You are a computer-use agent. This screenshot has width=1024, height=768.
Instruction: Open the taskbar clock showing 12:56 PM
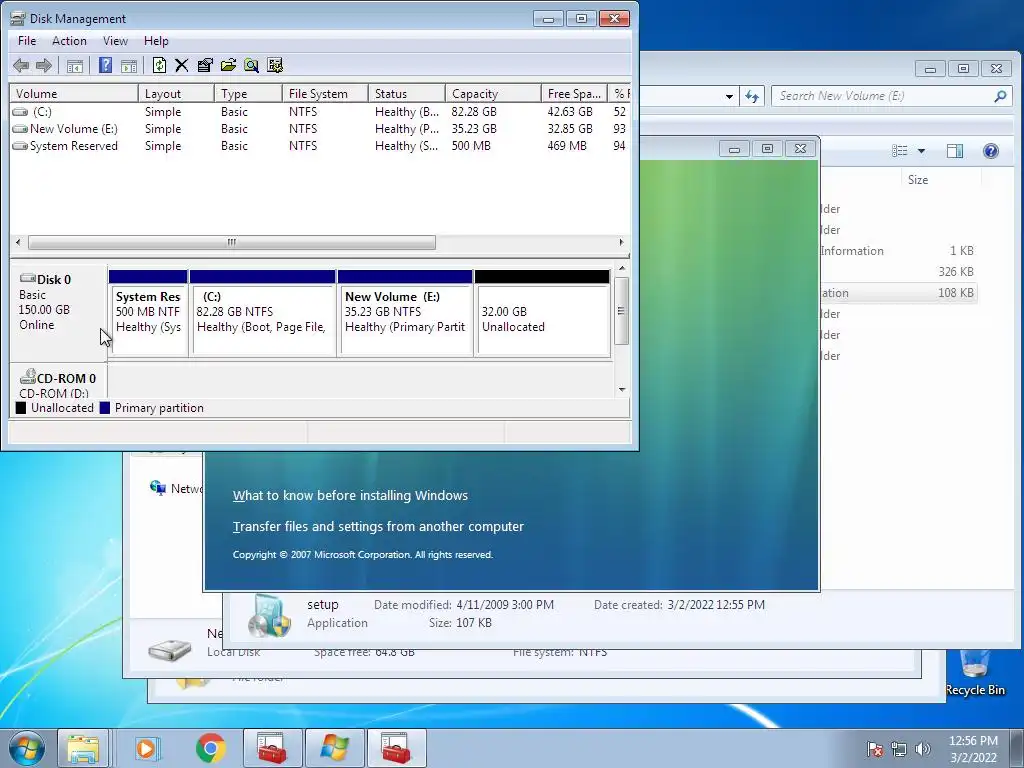click(973, 749)
